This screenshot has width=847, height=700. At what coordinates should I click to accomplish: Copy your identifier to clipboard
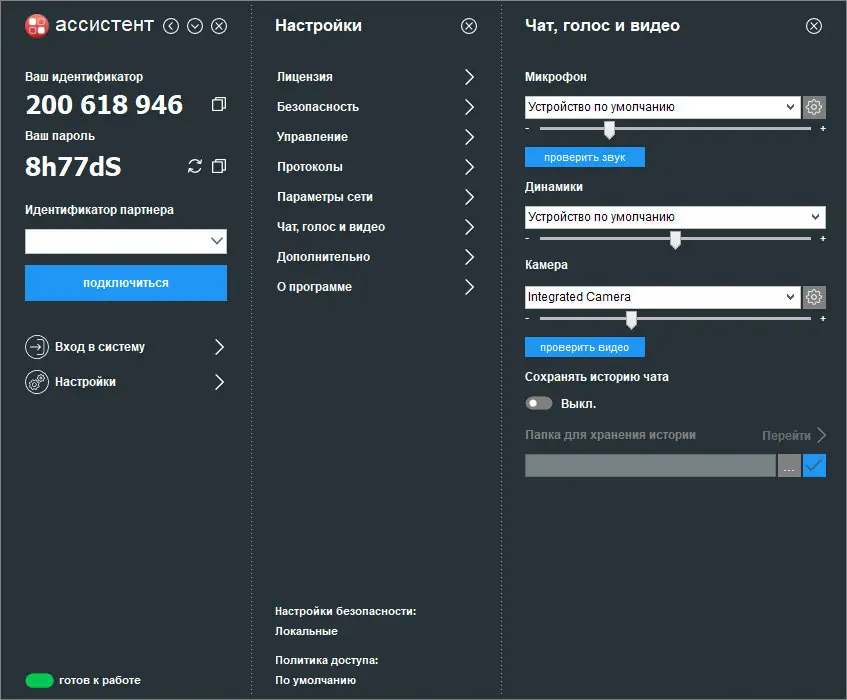(219, 105)
